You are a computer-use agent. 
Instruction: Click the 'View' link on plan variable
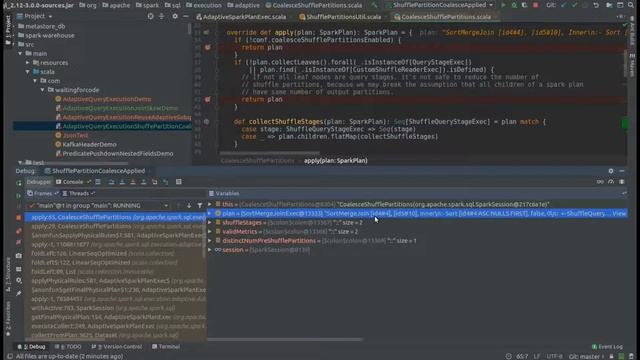(x=619, y=213)
